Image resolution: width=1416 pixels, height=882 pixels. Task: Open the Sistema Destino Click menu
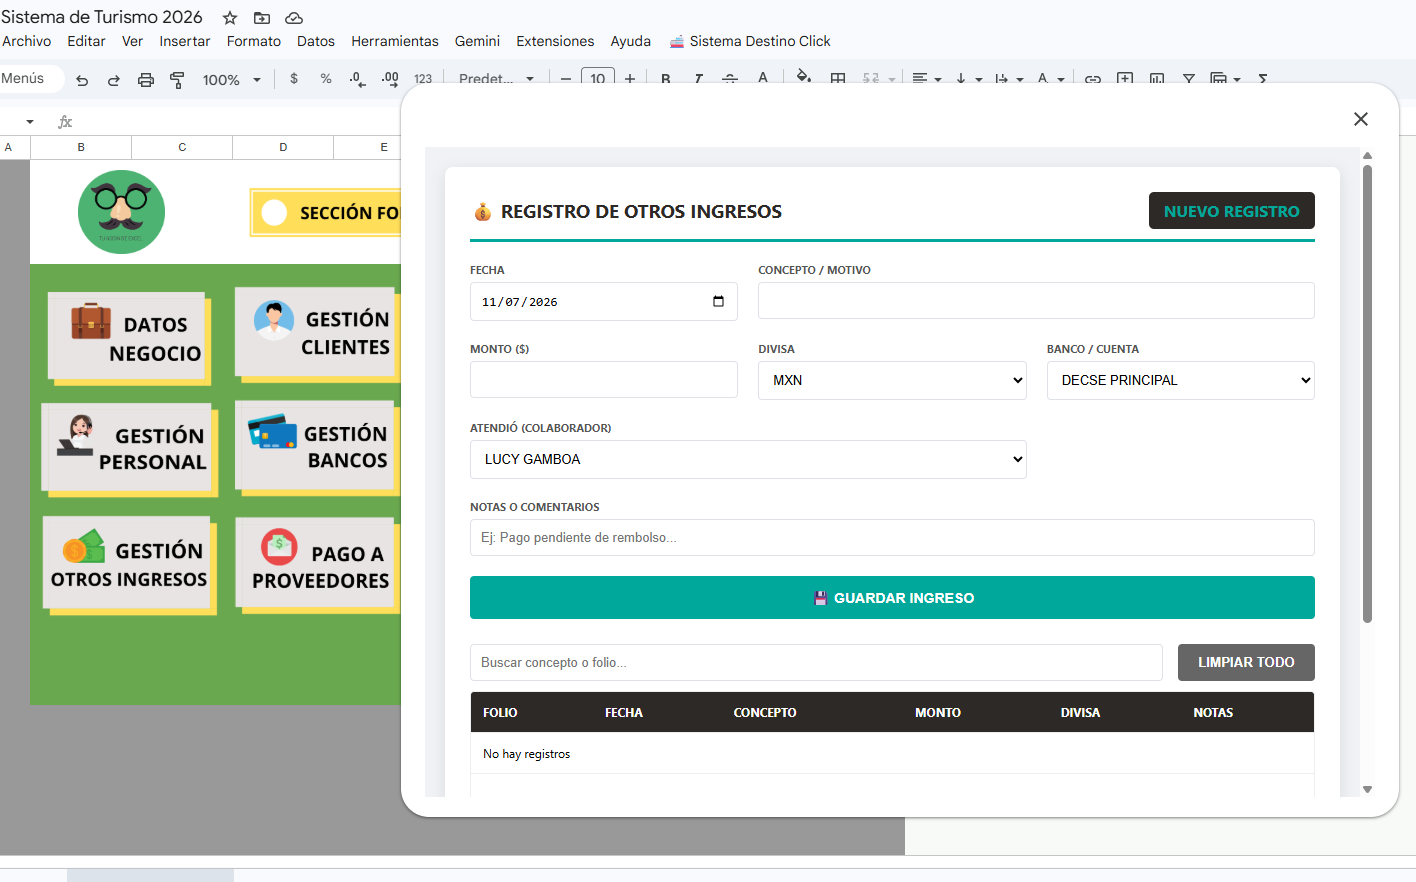750,41
